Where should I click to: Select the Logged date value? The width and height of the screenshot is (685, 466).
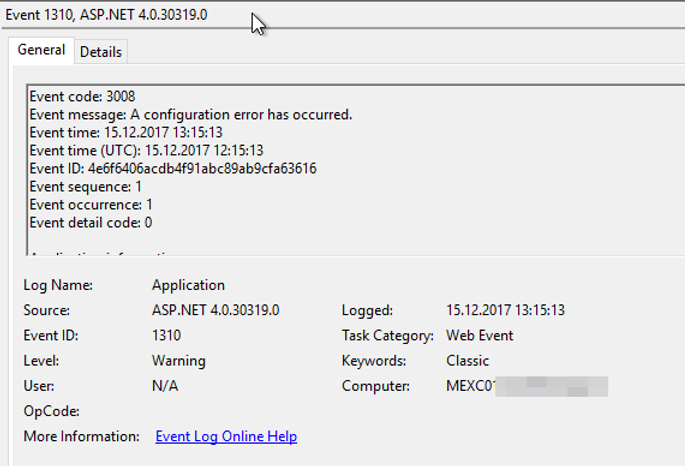pos(504,310)
